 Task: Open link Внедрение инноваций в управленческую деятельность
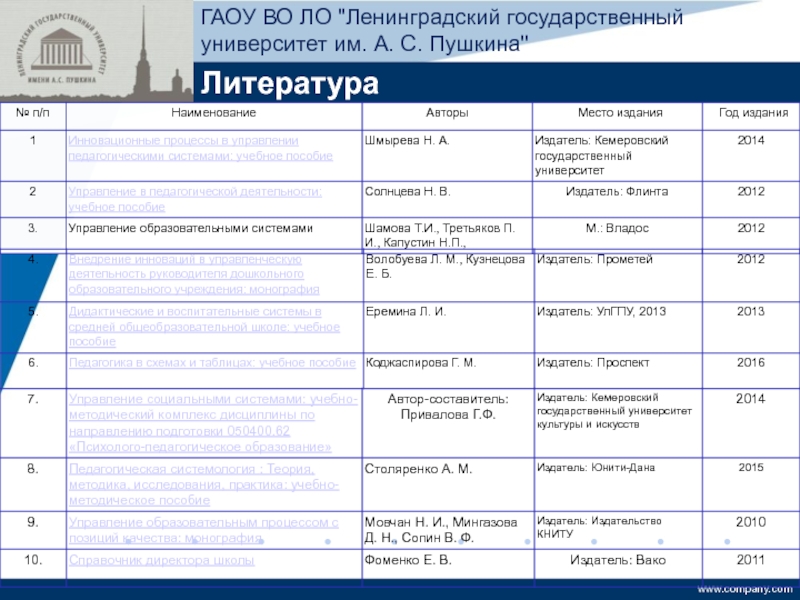(x=194, y=274)
